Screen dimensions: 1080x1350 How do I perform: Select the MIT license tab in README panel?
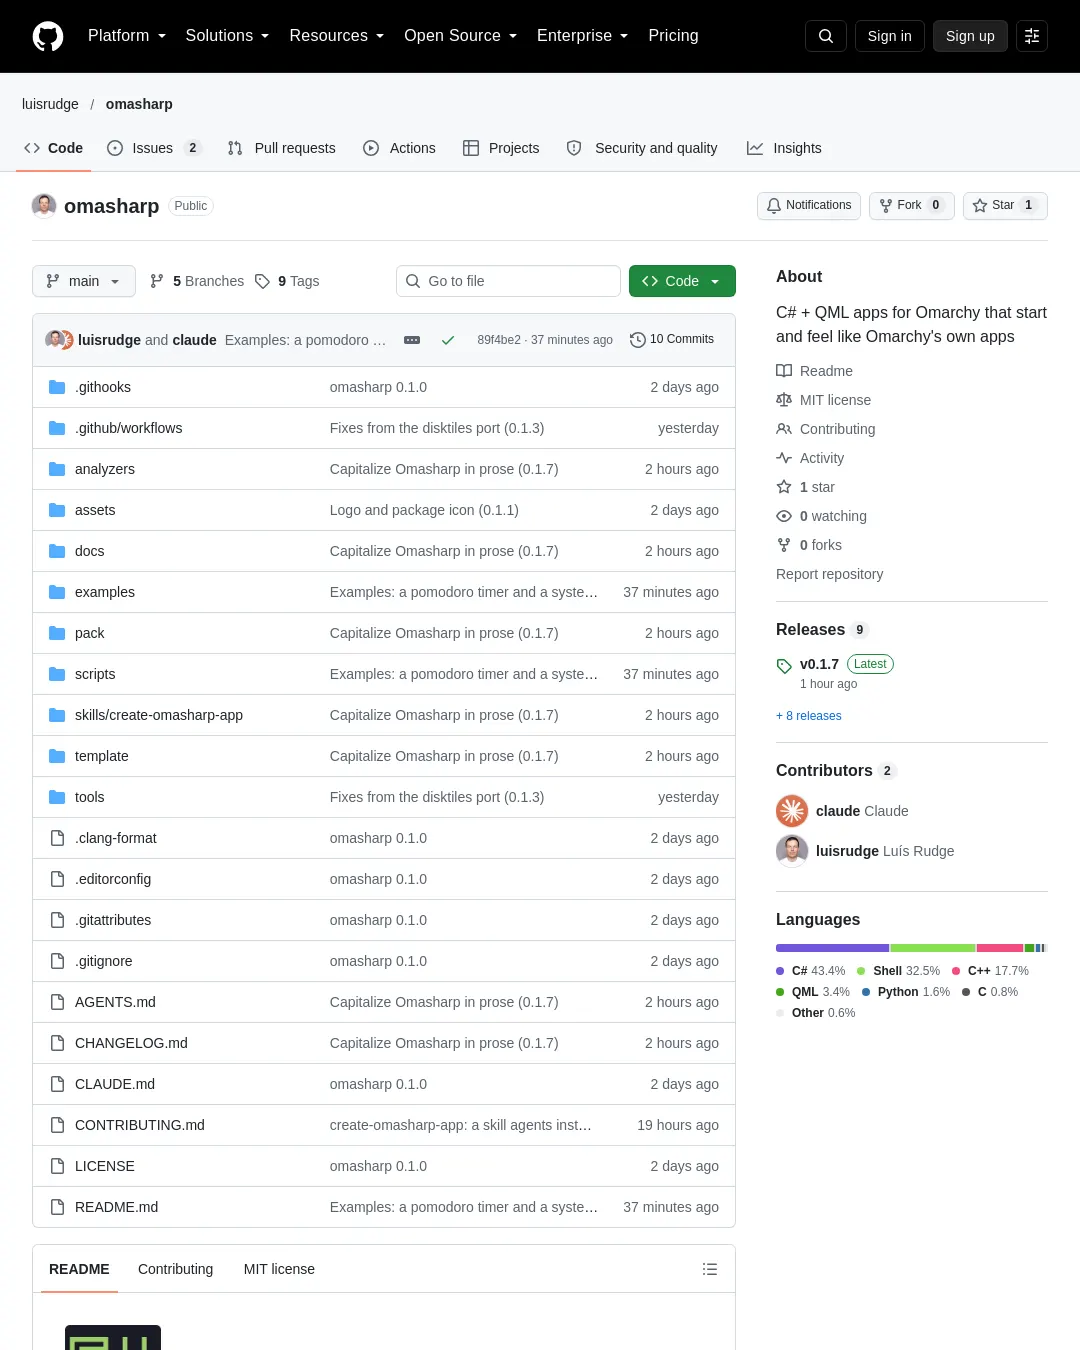pos(279,1269)
